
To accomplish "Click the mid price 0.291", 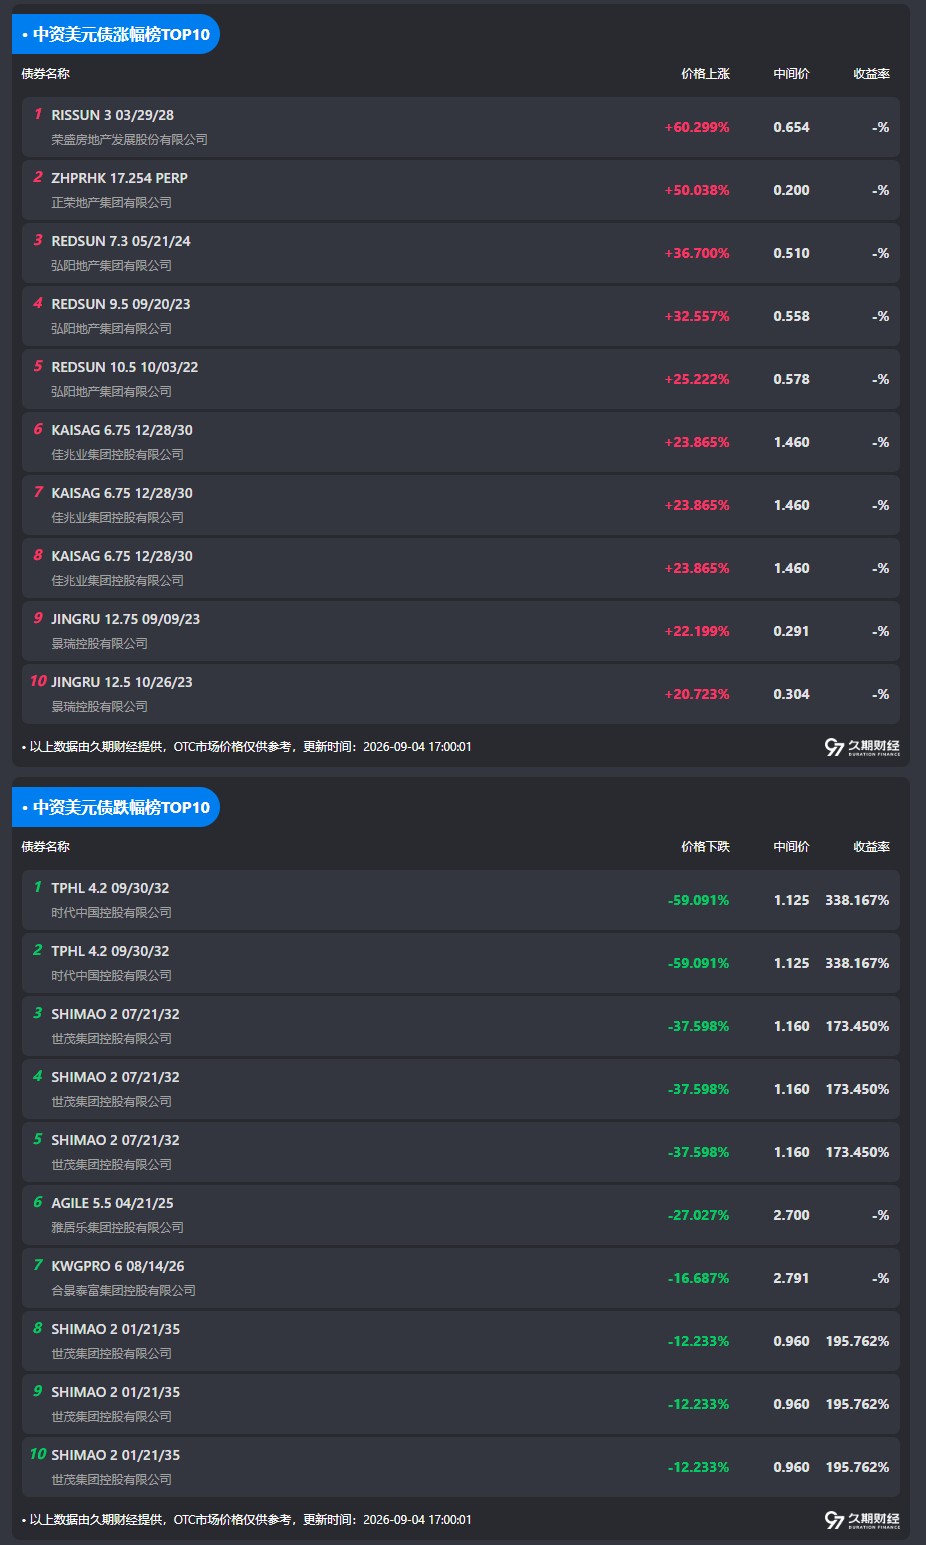I will (x=791, y=632).
